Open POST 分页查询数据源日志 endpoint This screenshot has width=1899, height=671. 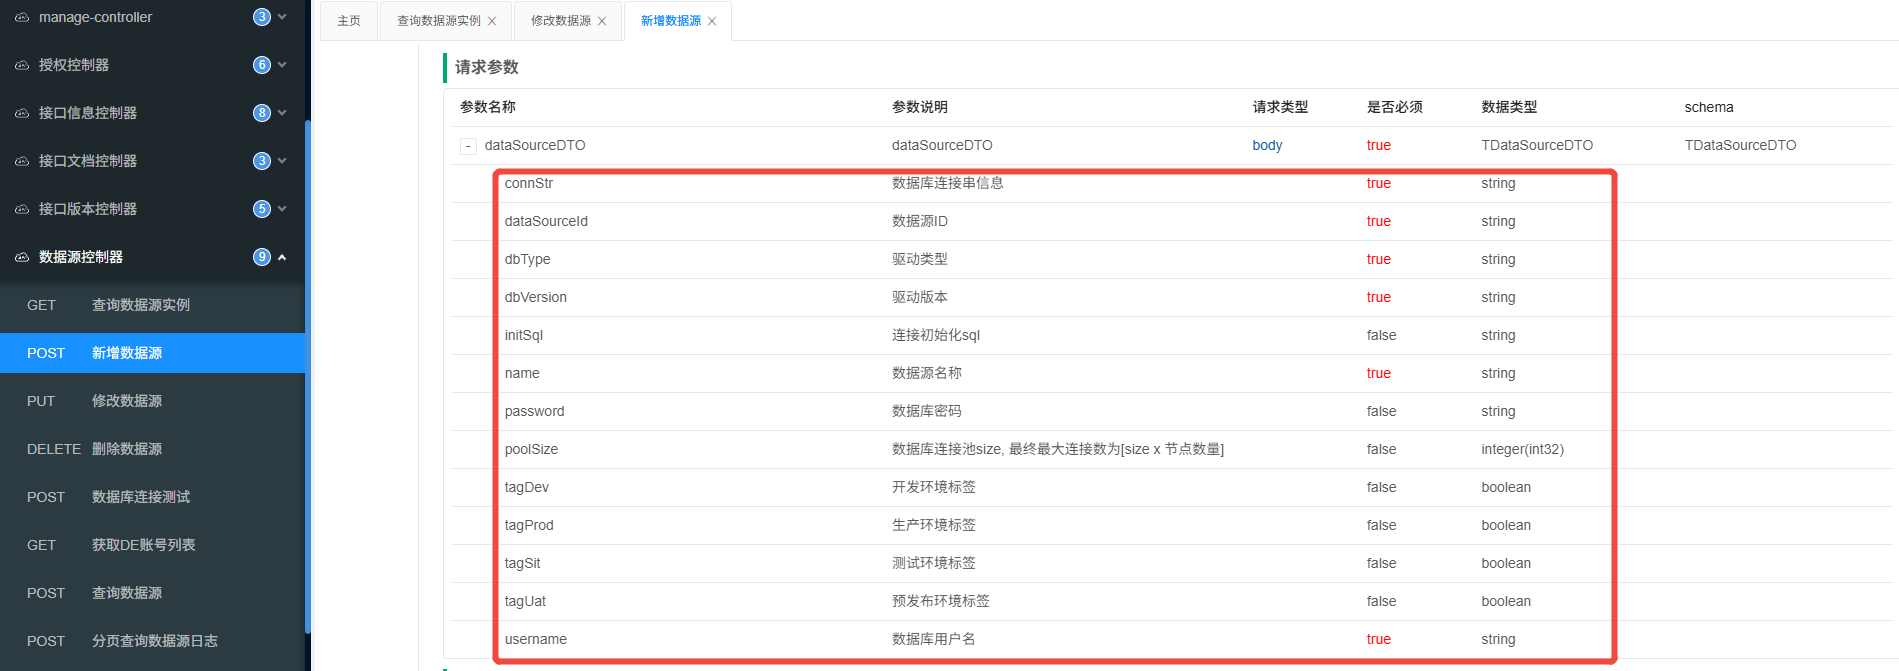pos(154,641)
